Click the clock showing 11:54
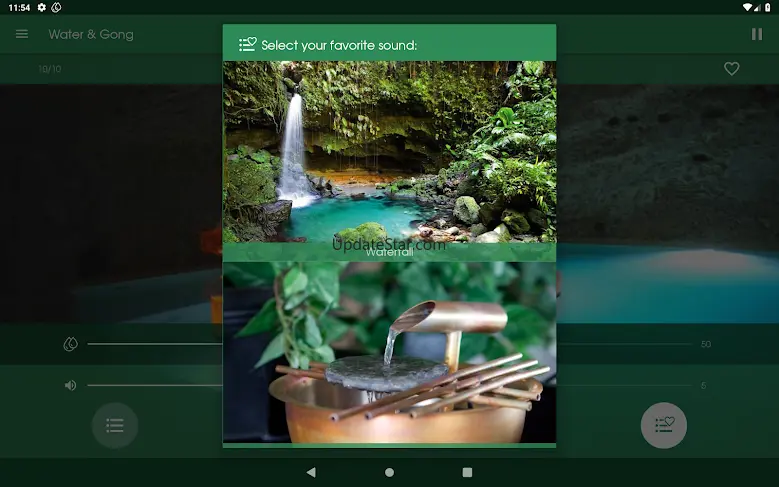 [19, 7]
